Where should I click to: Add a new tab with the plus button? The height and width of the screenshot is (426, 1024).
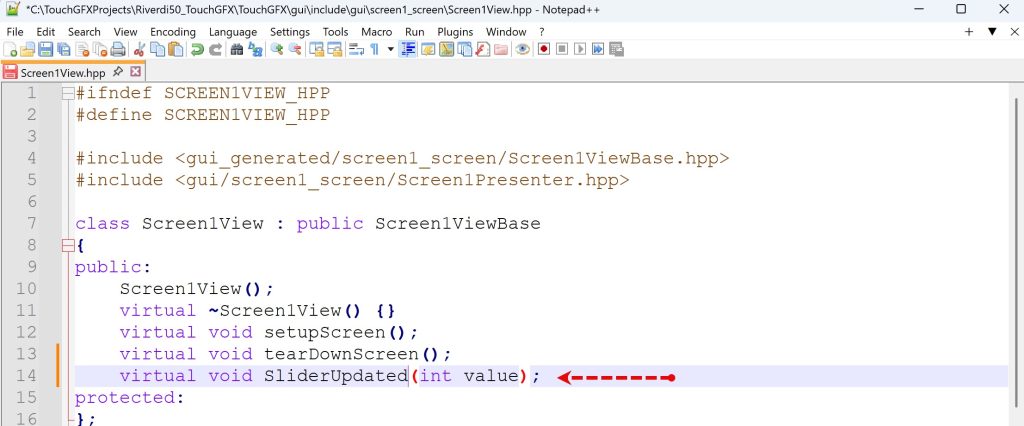(968, 32)
